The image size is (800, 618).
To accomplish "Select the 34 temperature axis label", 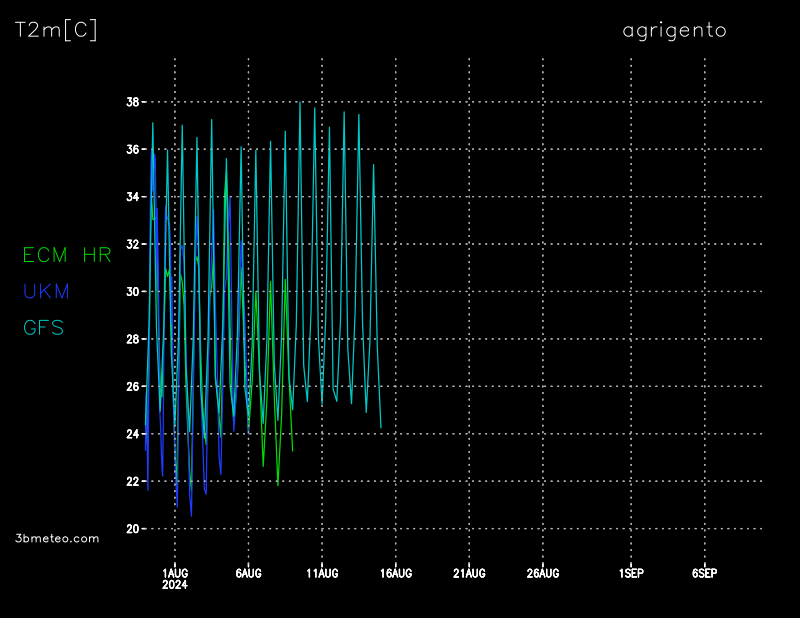I will coord(131,197).
